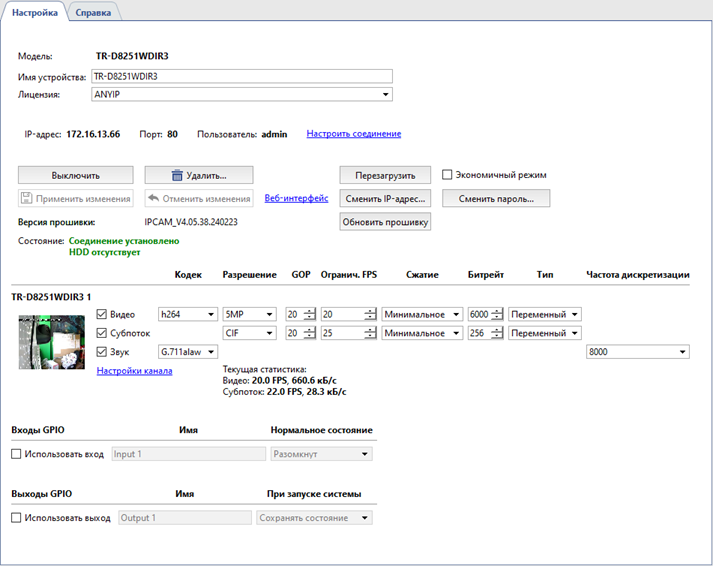Select the Настройка tab
Viewport: 713px width, 566px height.
tap(35, 12)
